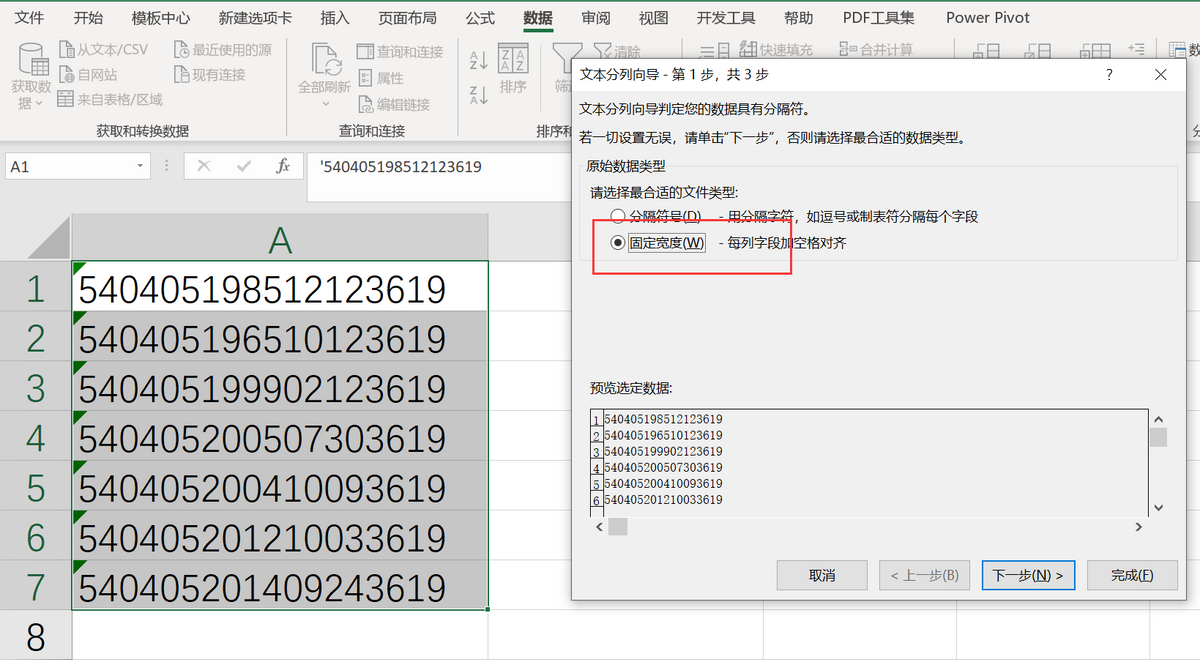Click Consolidate (合并计算) icon

(x=848, y=50)
